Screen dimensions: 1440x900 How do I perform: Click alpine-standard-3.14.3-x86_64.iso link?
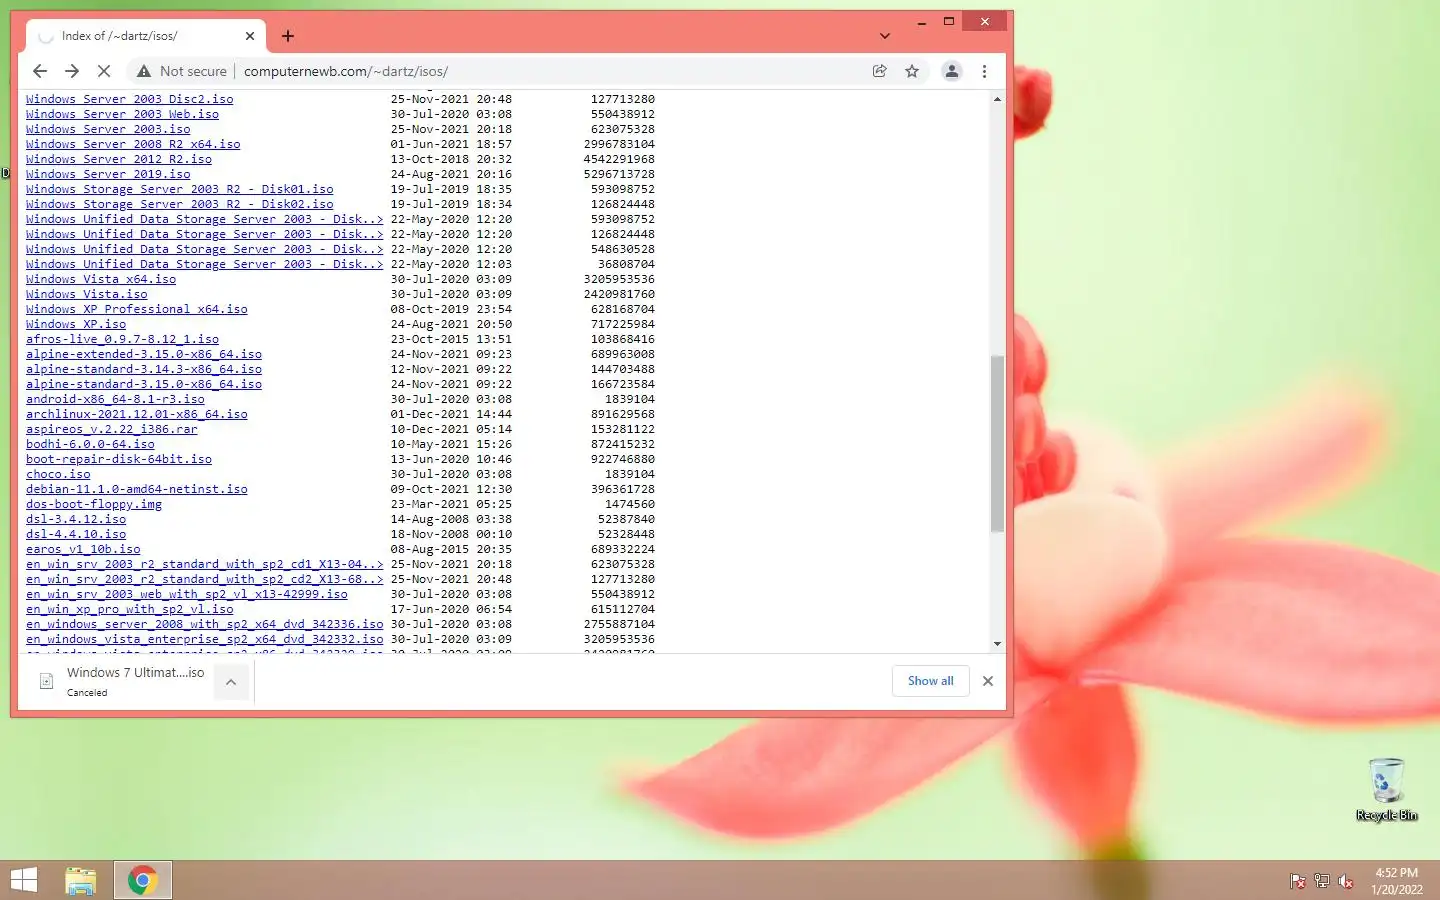pyautogui.click(x=144, y=369)
